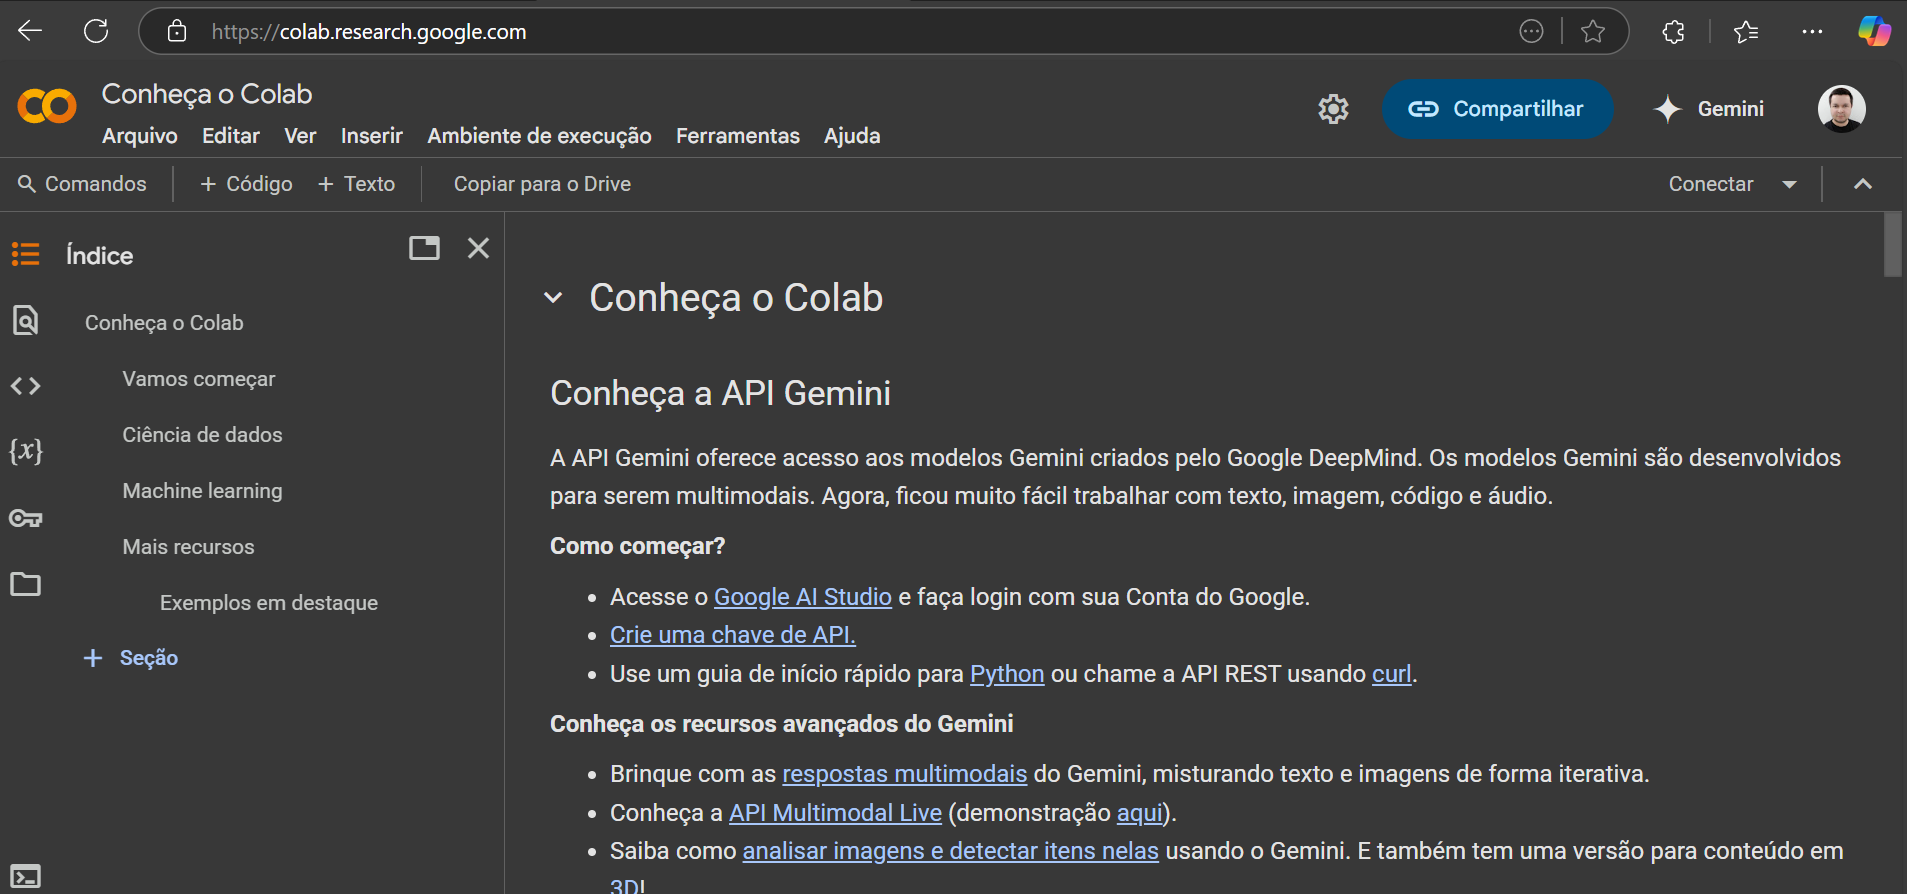Open the code snippets sidebar icon
This screenshot has height=894, width=1907.
click(x=26, y=386)
